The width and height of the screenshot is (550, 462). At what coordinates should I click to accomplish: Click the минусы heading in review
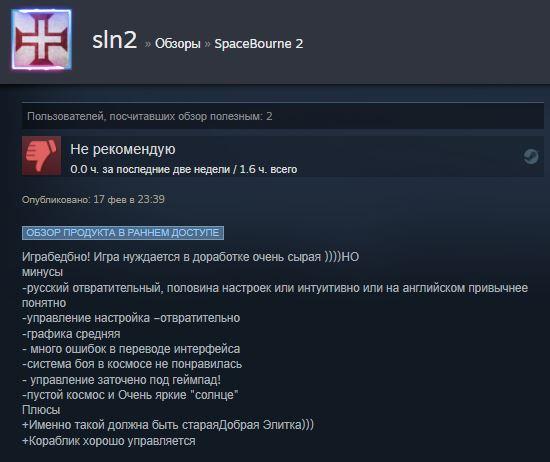(x=42, y=272)
